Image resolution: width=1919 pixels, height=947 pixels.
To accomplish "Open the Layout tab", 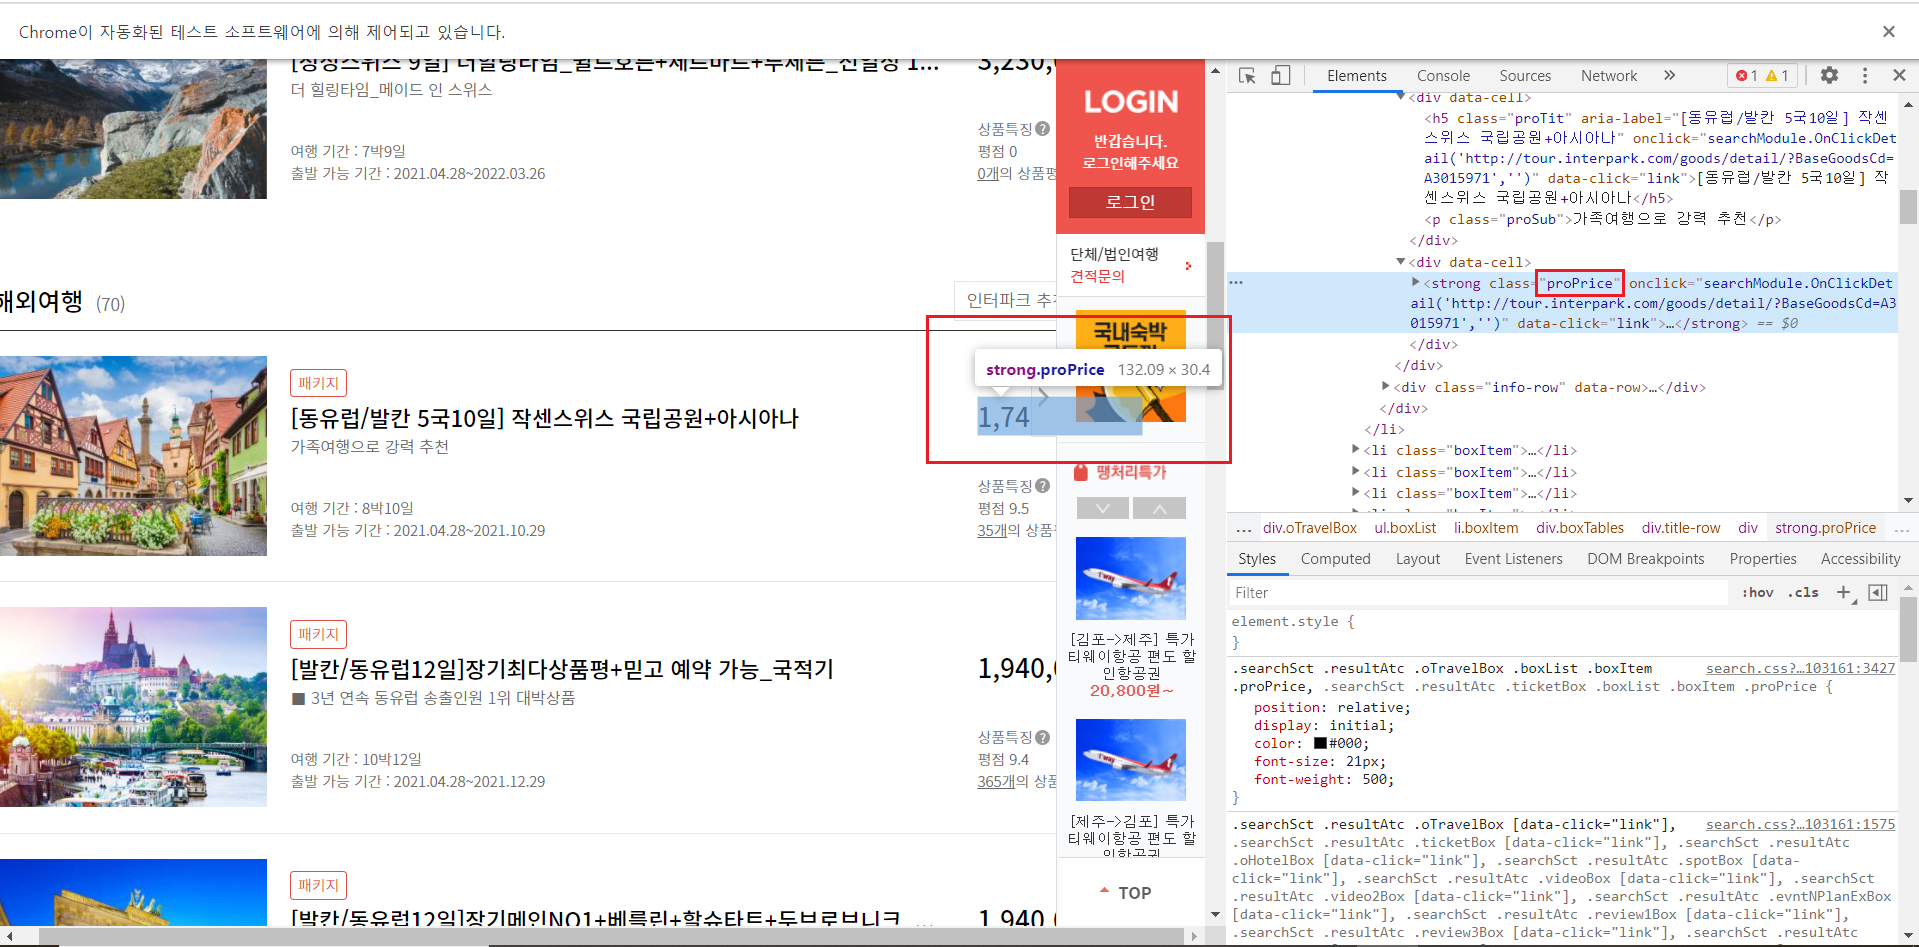I will pos(1418,559).
